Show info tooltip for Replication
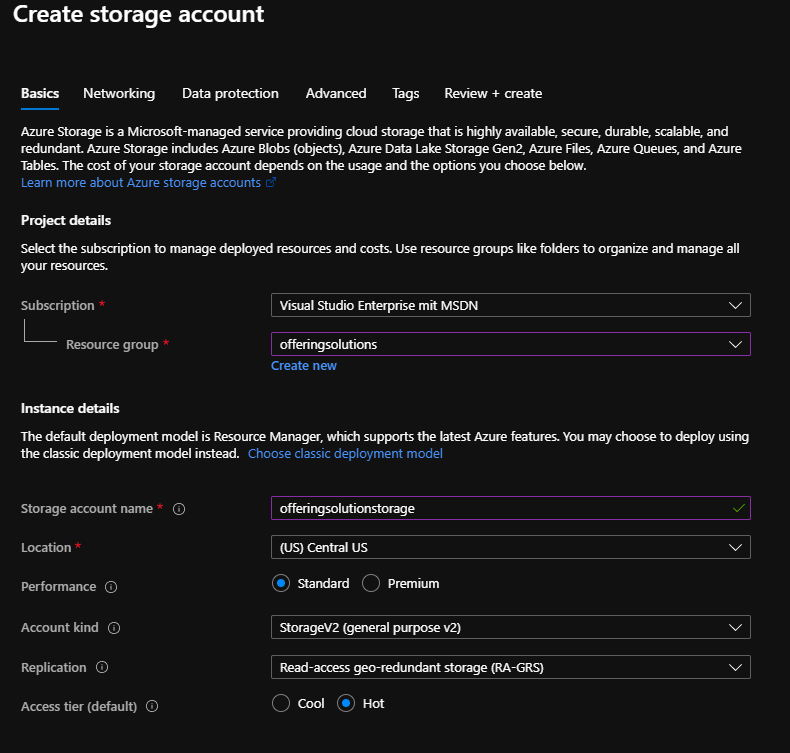Viewport: 790px width, 753px height. (x=102, y=667)
